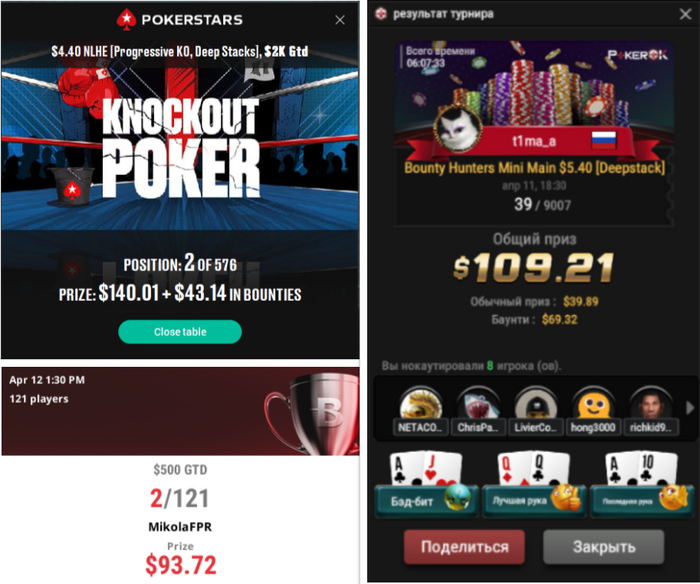The width and height of the screenshot is (700, 584).
Task: Click the silver B trophy image
Action: pos(312,413)
